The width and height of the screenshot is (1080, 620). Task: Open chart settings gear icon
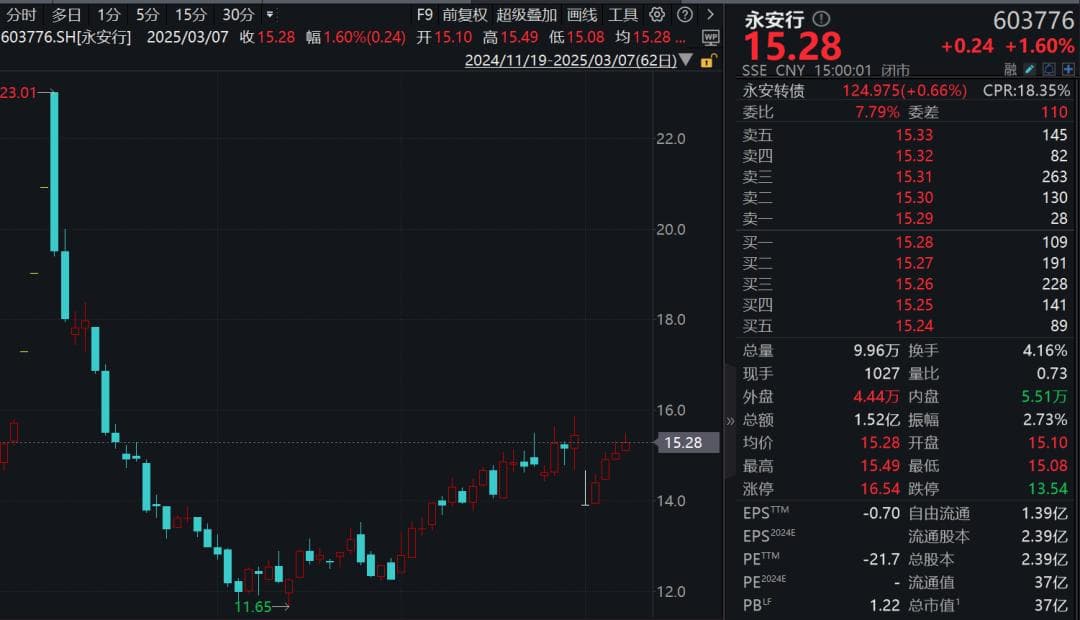click(x=657, y=14)
